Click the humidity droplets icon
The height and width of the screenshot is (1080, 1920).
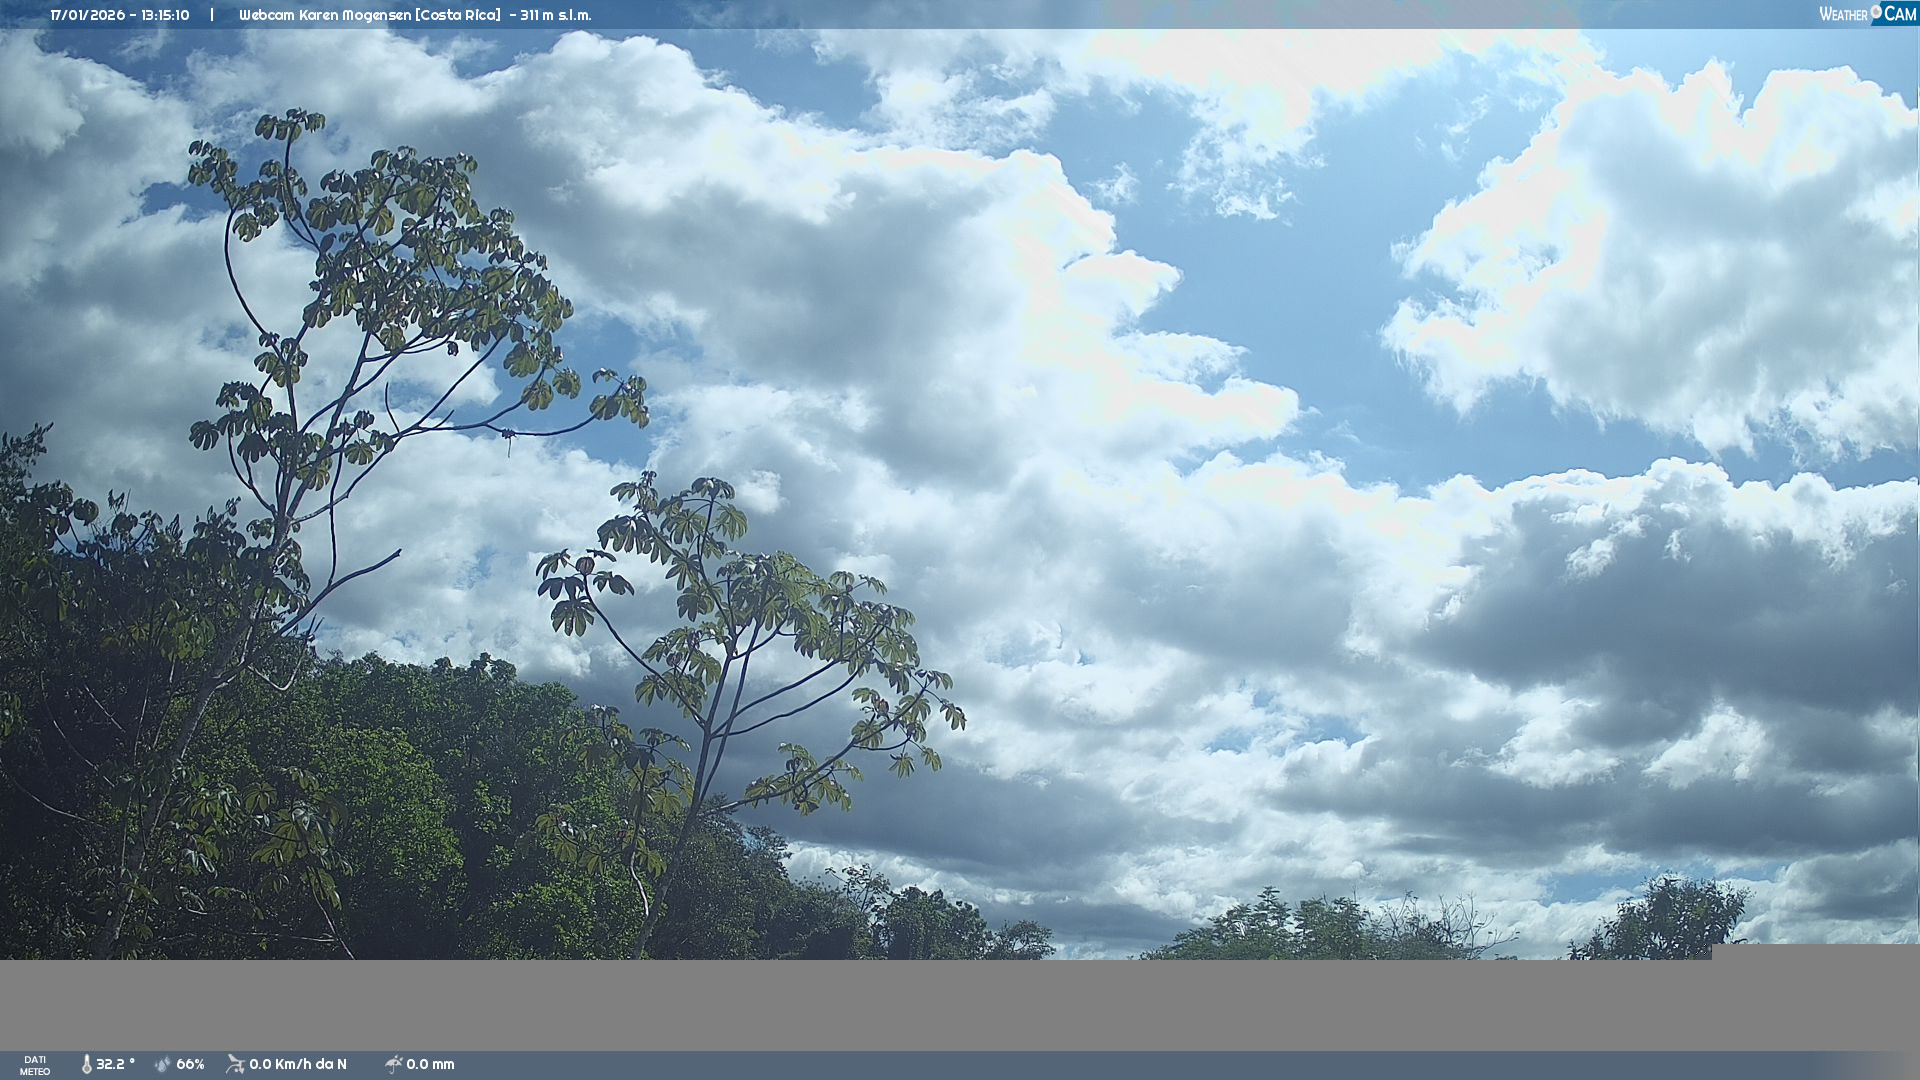(163, 1065)
